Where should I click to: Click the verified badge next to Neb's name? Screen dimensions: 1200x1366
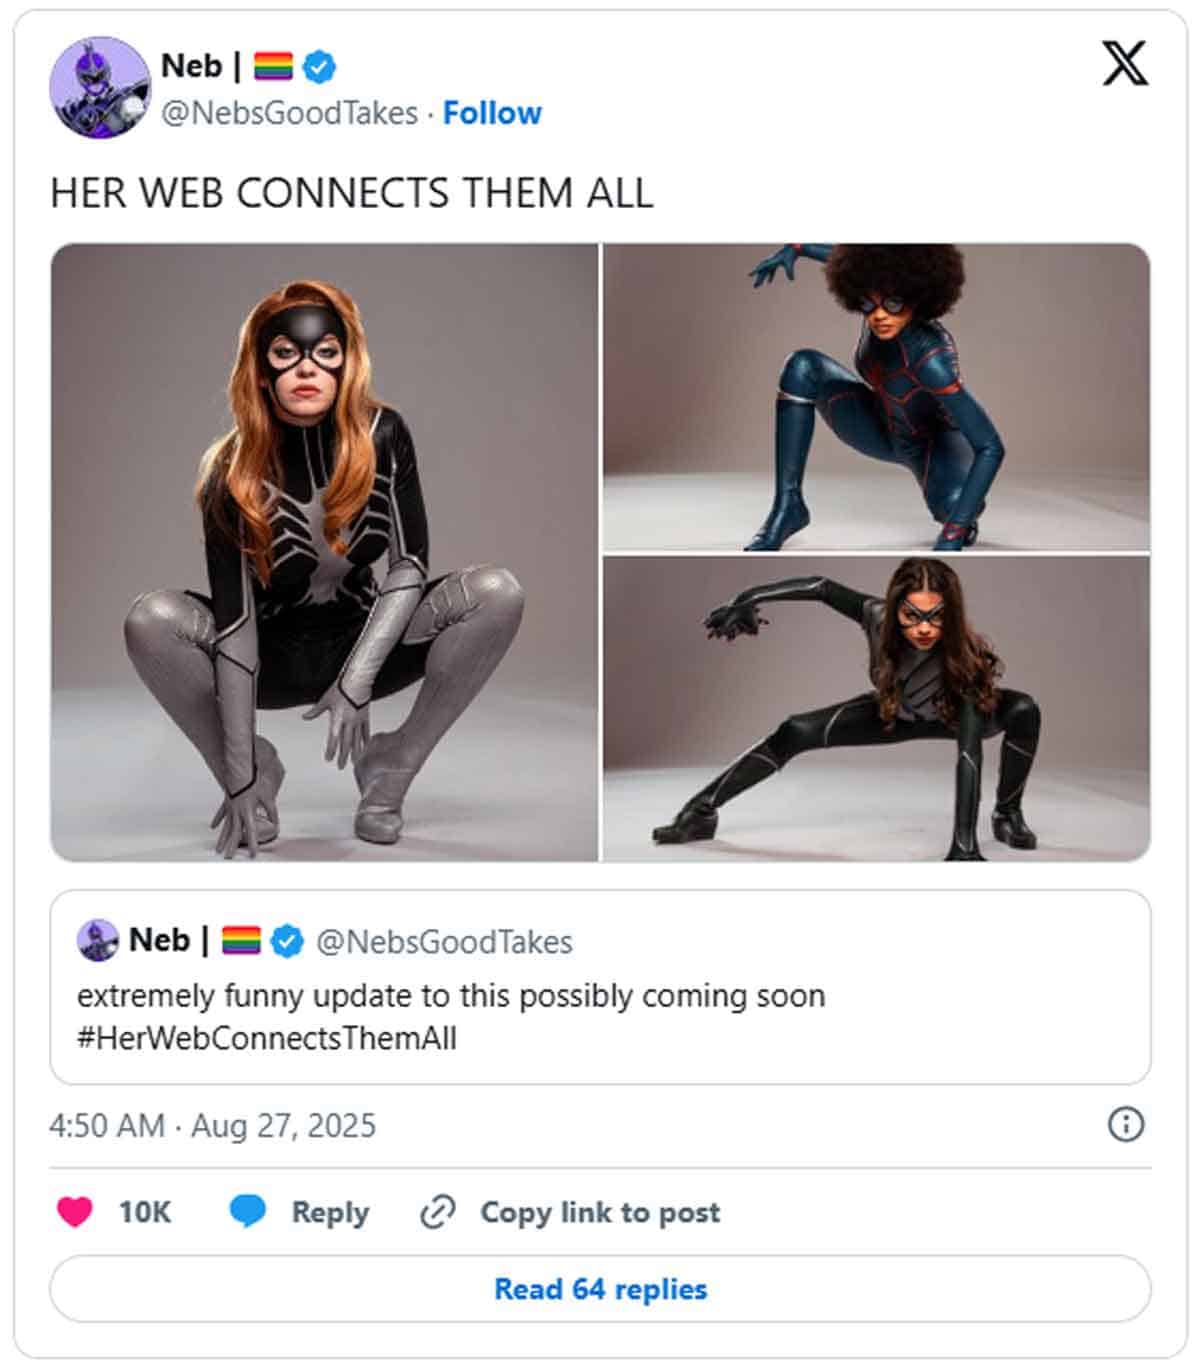(318, 67)
